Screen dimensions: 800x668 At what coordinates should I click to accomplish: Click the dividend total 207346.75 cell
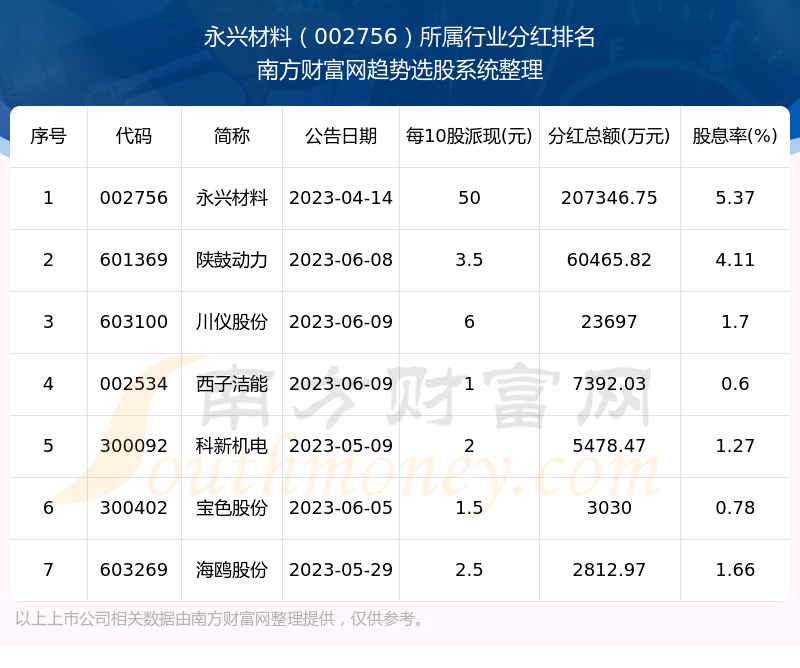coord(609,198)
